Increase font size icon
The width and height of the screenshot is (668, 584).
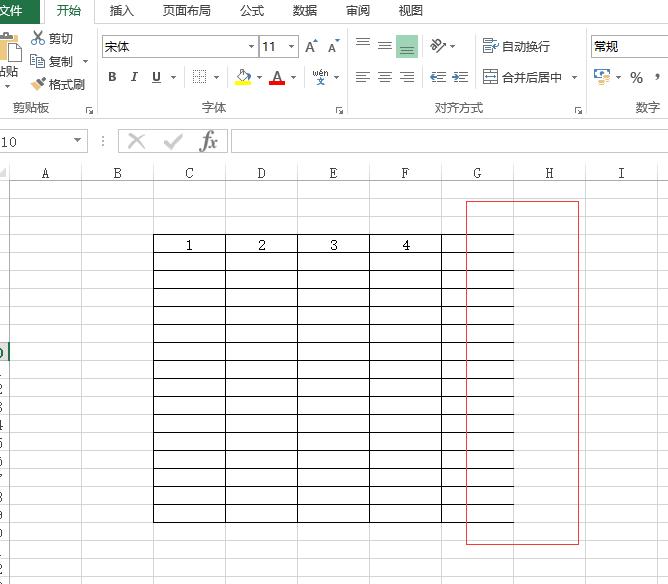click(311, 46)
